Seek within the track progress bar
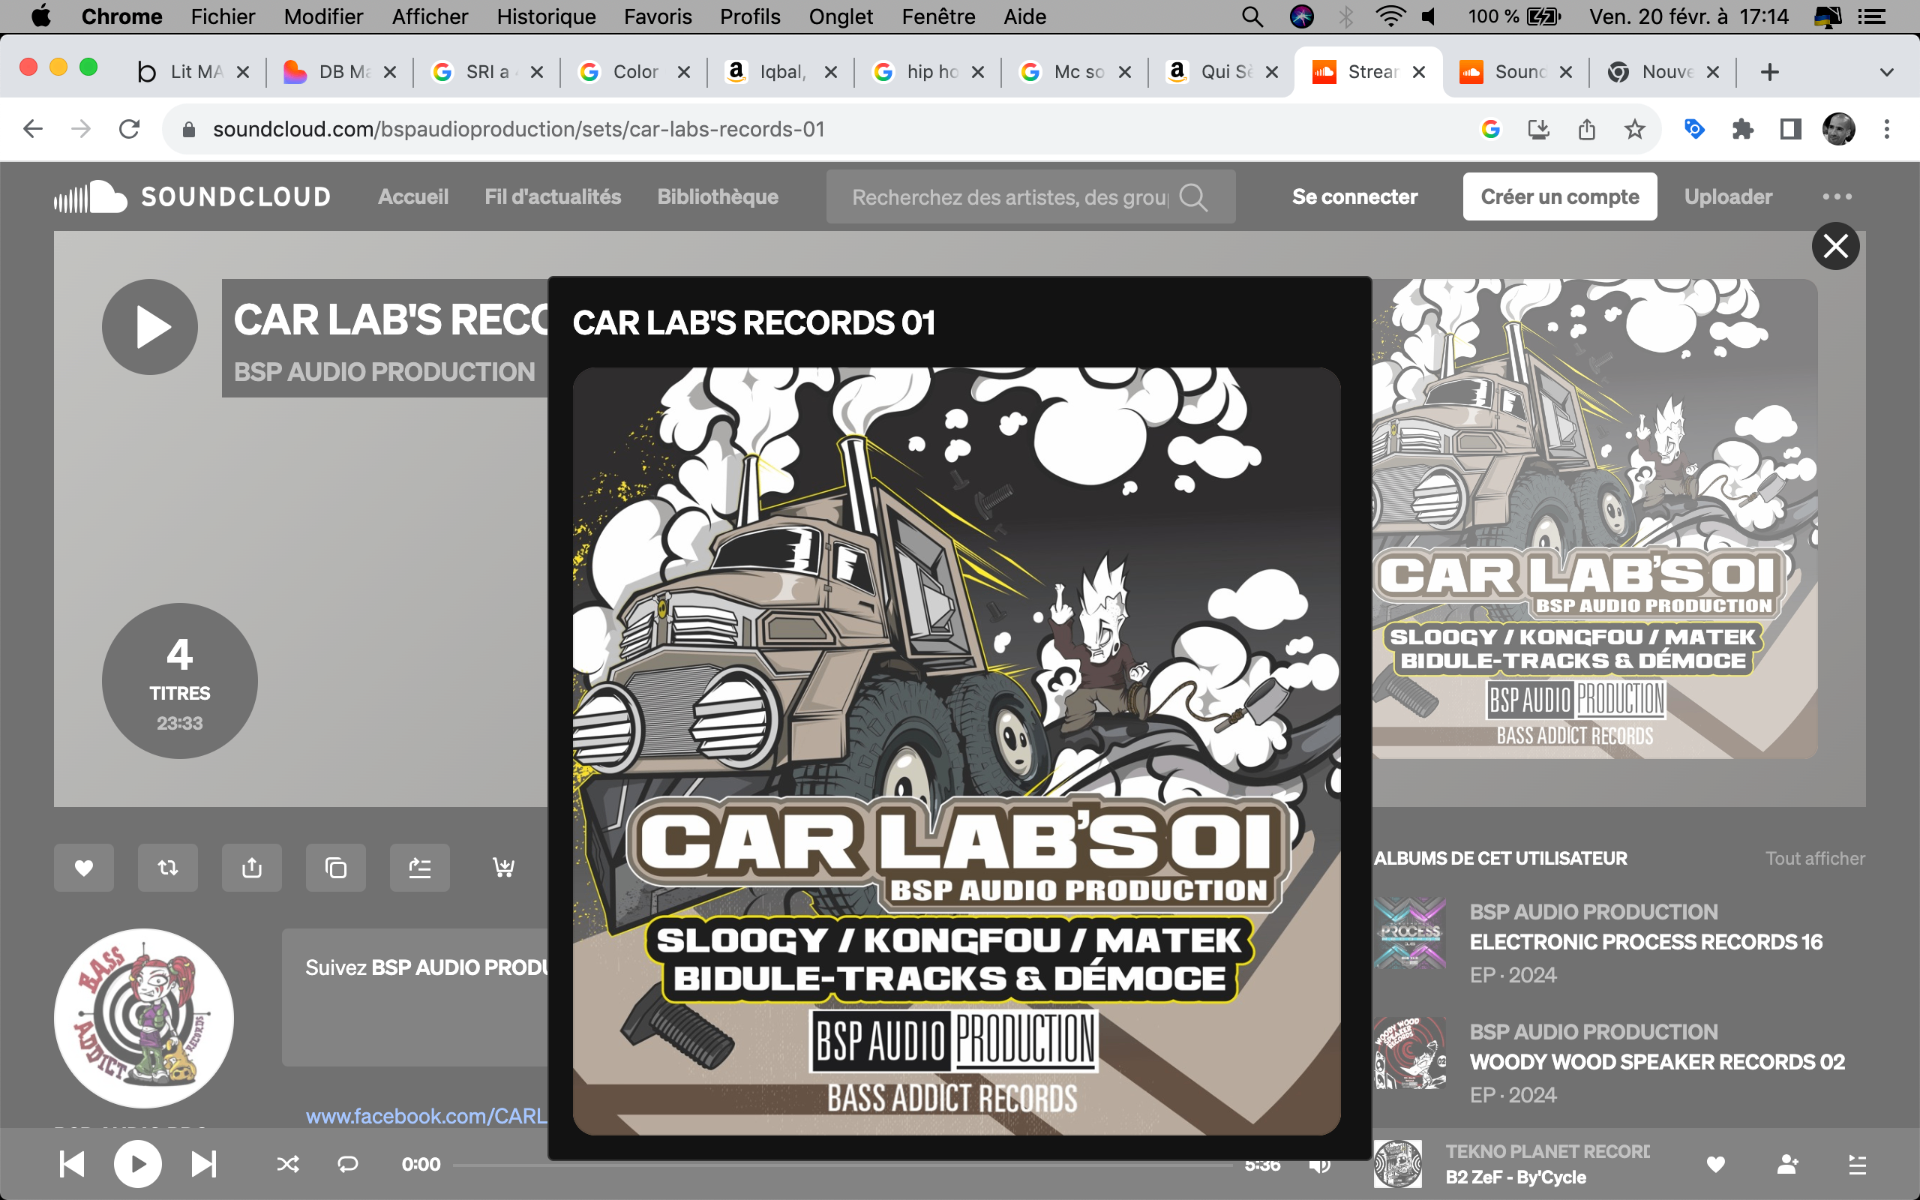The width and height of the screenshot is (1920, 1200). pyautogui.click(x=843, y=1164)
